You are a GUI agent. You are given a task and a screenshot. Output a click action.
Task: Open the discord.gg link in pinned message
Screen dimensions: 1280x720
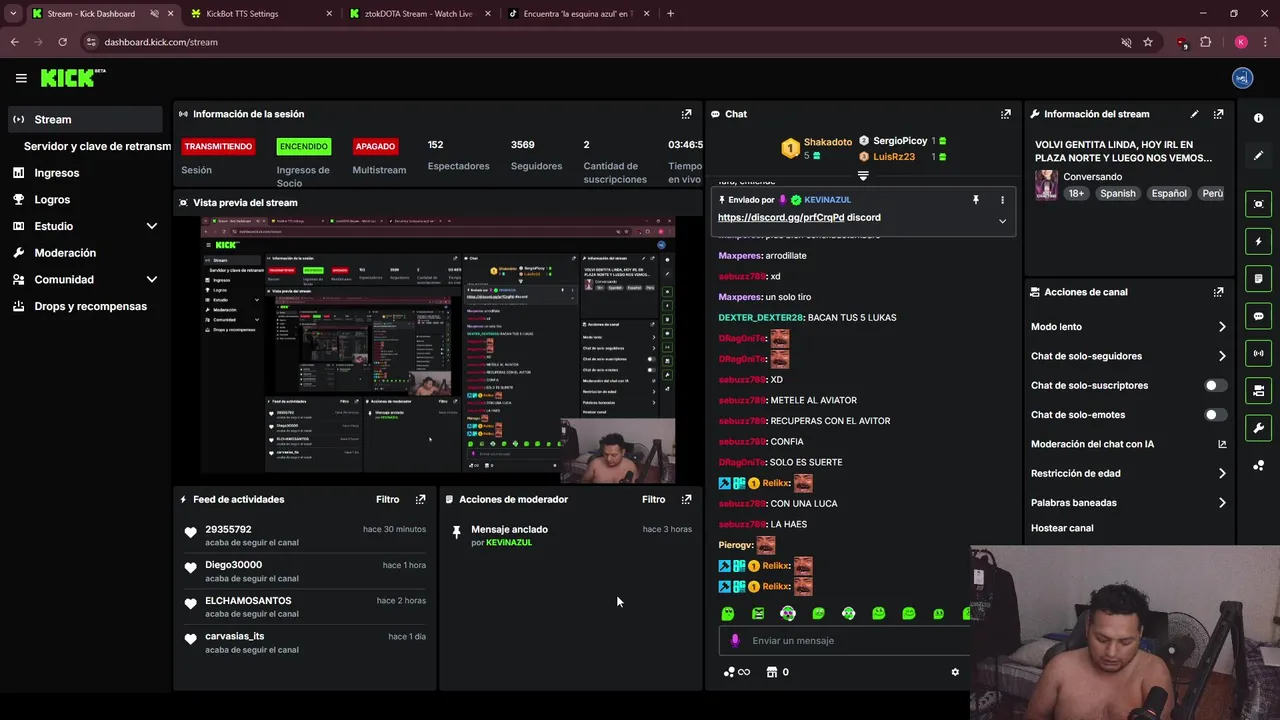[x=781, y=217]
